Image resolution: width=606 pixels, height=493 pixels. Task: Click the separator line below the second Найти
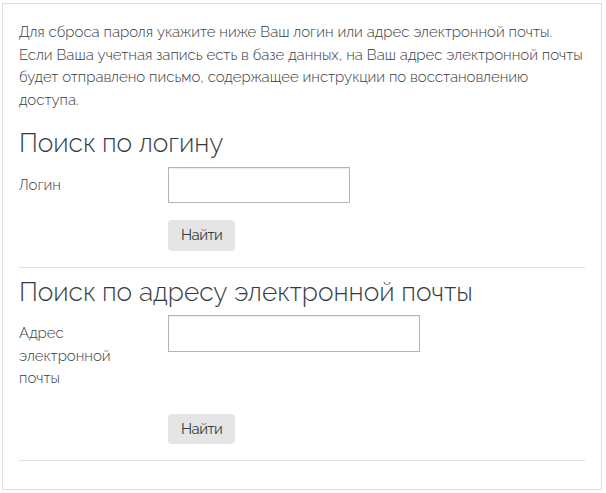(x=302, y=461)
